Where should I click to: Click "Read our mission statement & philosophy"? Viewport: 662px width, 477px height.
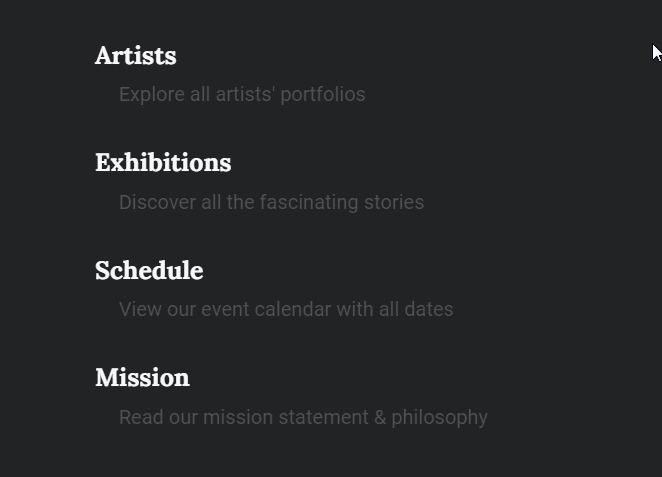pos(303,418)
